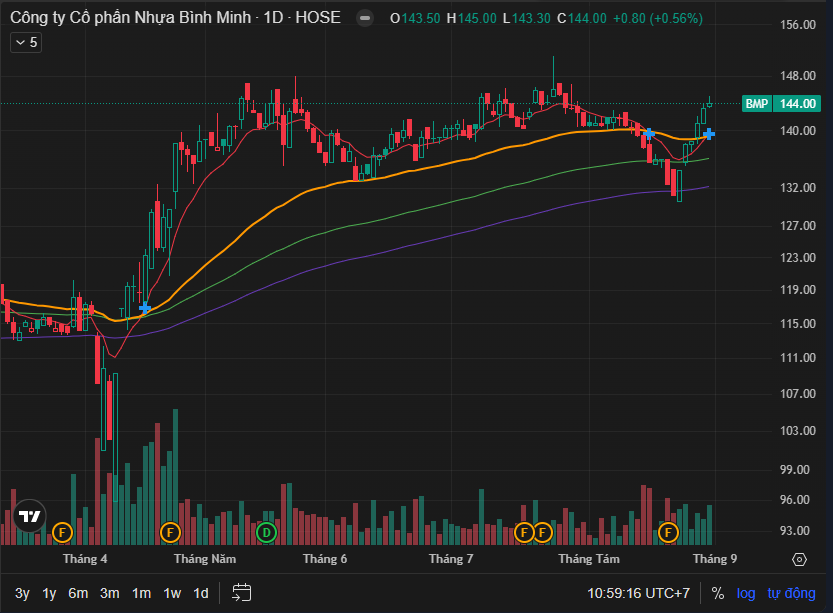Viewport: 833px width, 613px height.
Task: Click the last F marker near Tháng 9
Action: [x=668, y=532]
